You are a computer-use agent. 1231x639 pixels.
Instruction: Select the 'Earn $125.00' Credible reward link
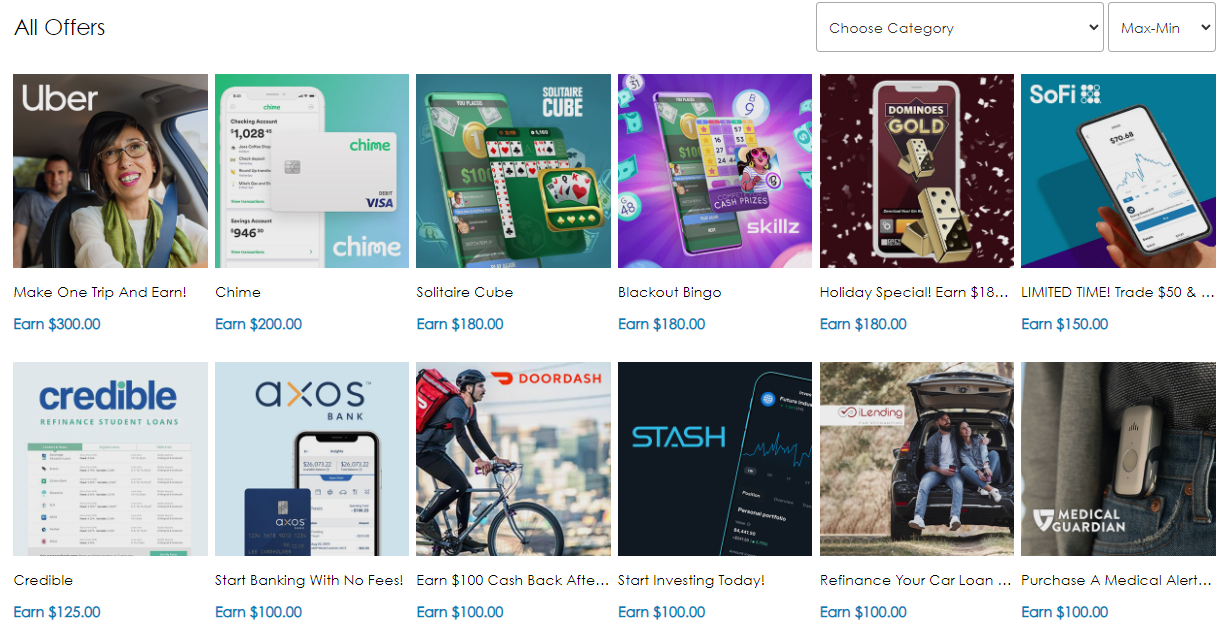(57, 612)
